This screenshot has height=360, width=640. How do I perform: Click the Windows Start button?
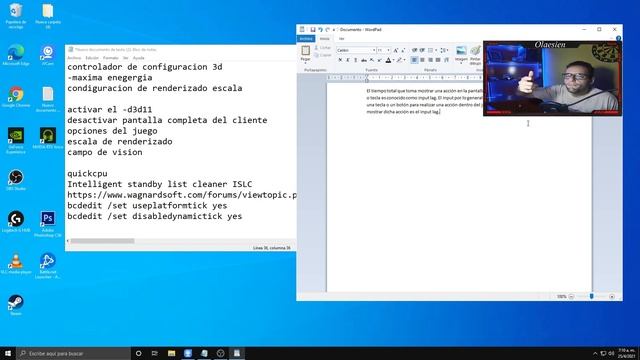point(8,353)
